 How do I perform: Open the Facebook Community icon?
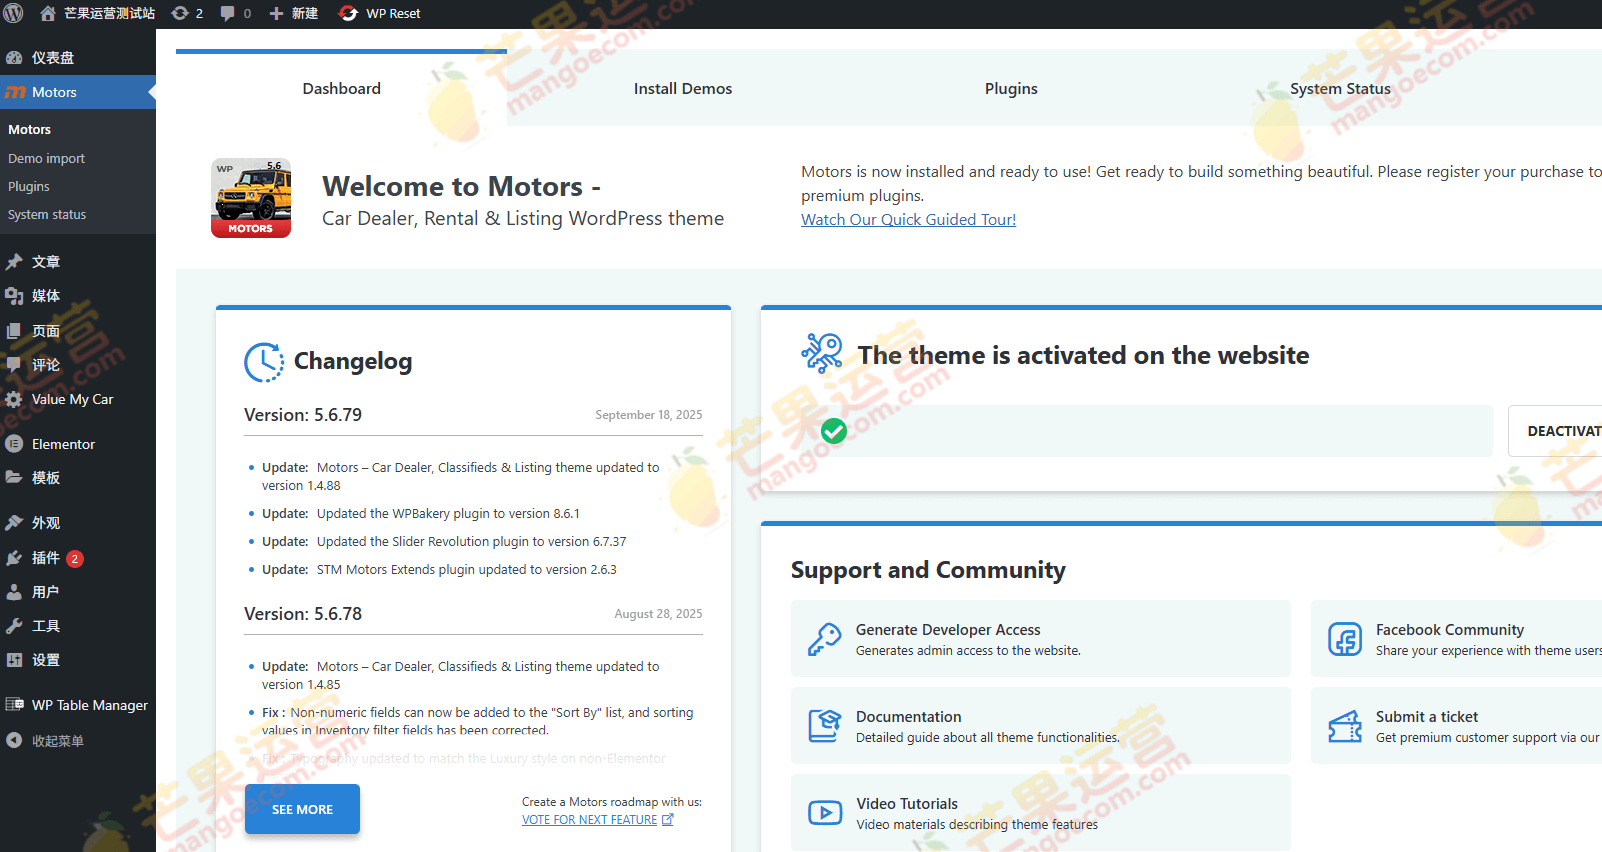[x=1344, y=639]
